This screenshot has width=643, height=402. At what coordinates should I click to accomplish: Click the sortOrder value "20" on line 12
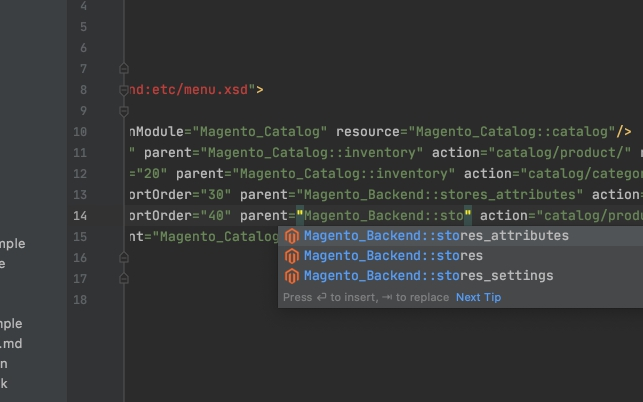[152, 174]
